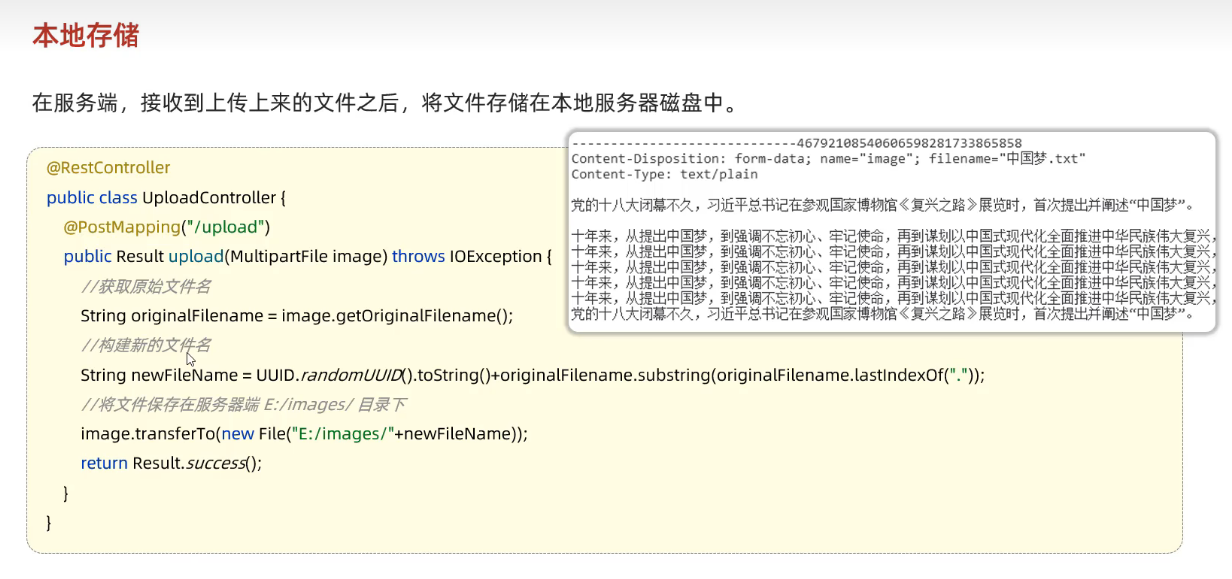The image size is (1232, 579).
Task: Click the 本地存储 slide heading
Action: tap(85, 36)
